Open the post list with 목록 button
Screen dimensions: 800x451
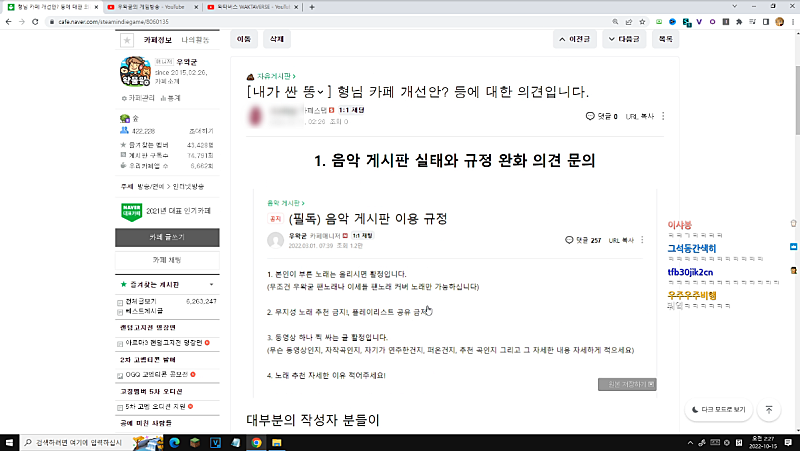665,39
